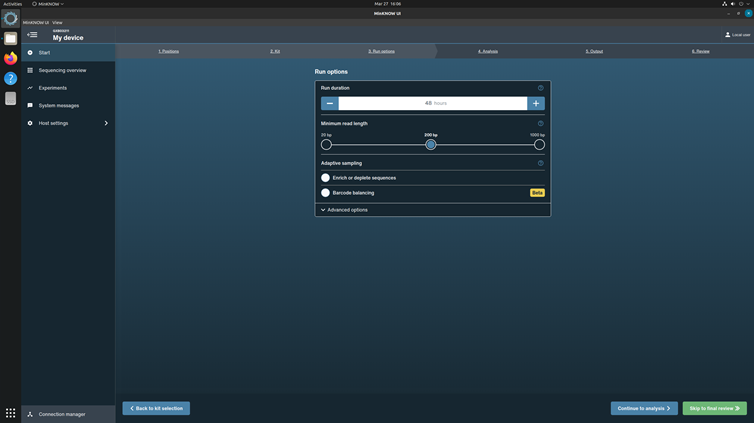Click the Minimum read length help icon

click(541, 124)
